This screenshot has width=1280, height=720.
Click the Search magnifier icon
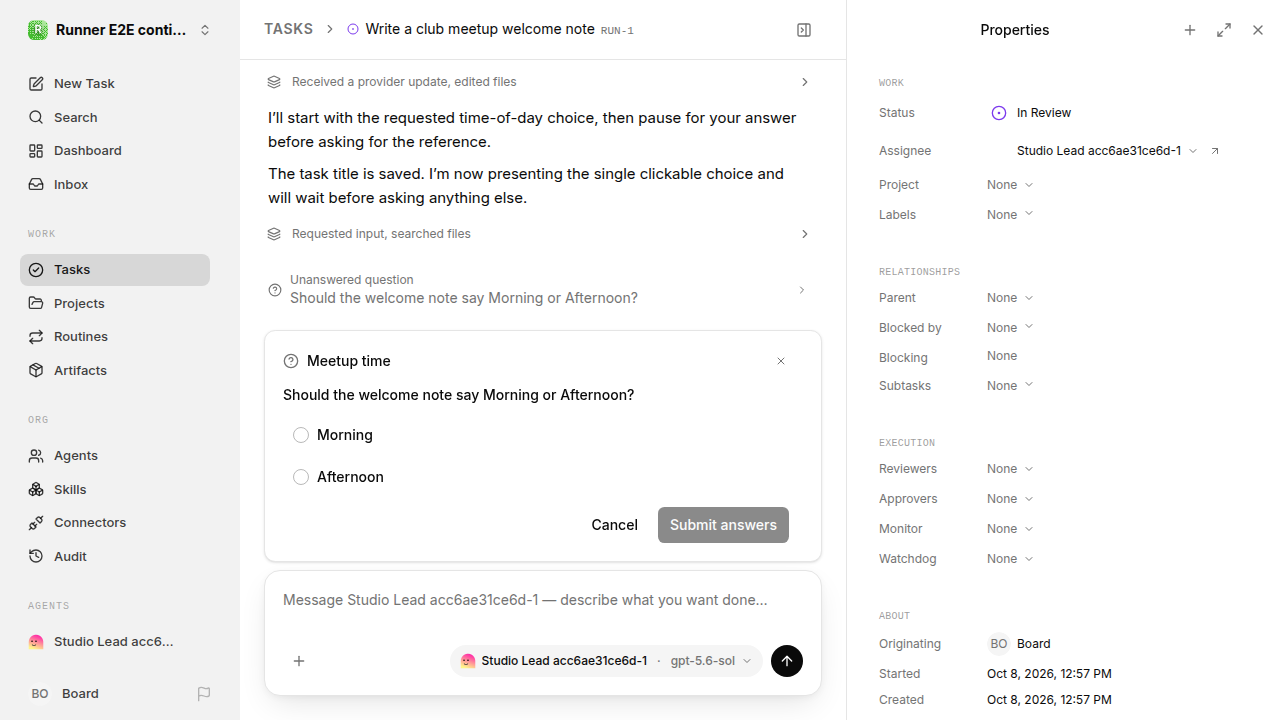coord(36,118)
